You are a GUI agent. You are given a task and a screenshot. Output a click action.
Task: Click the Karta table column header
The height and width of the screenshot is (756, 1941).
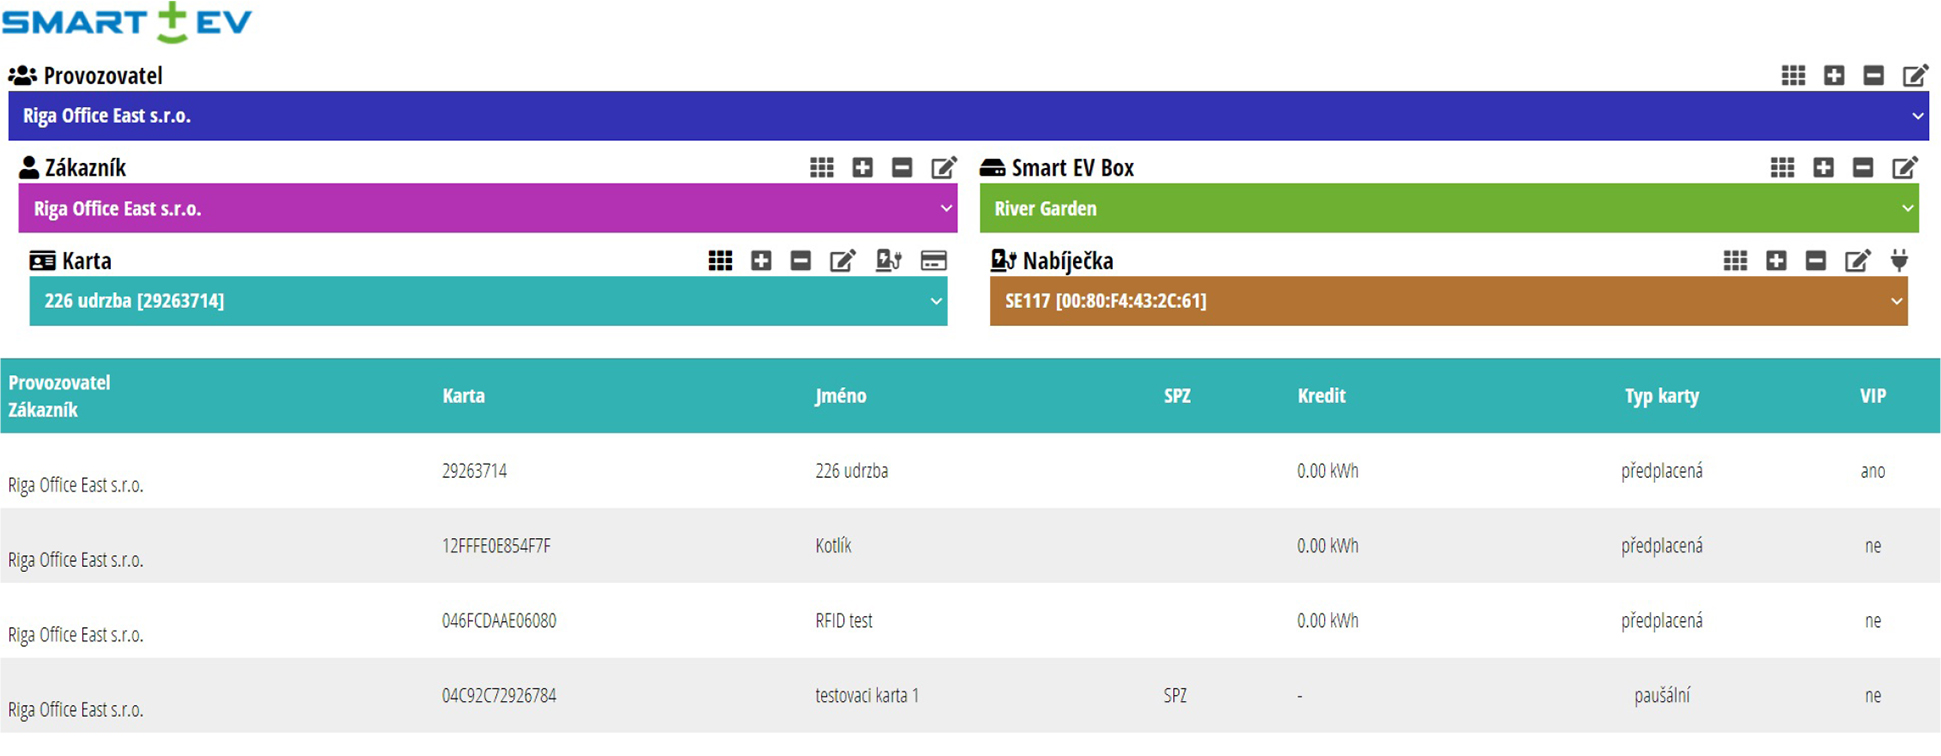coord(464,396)
